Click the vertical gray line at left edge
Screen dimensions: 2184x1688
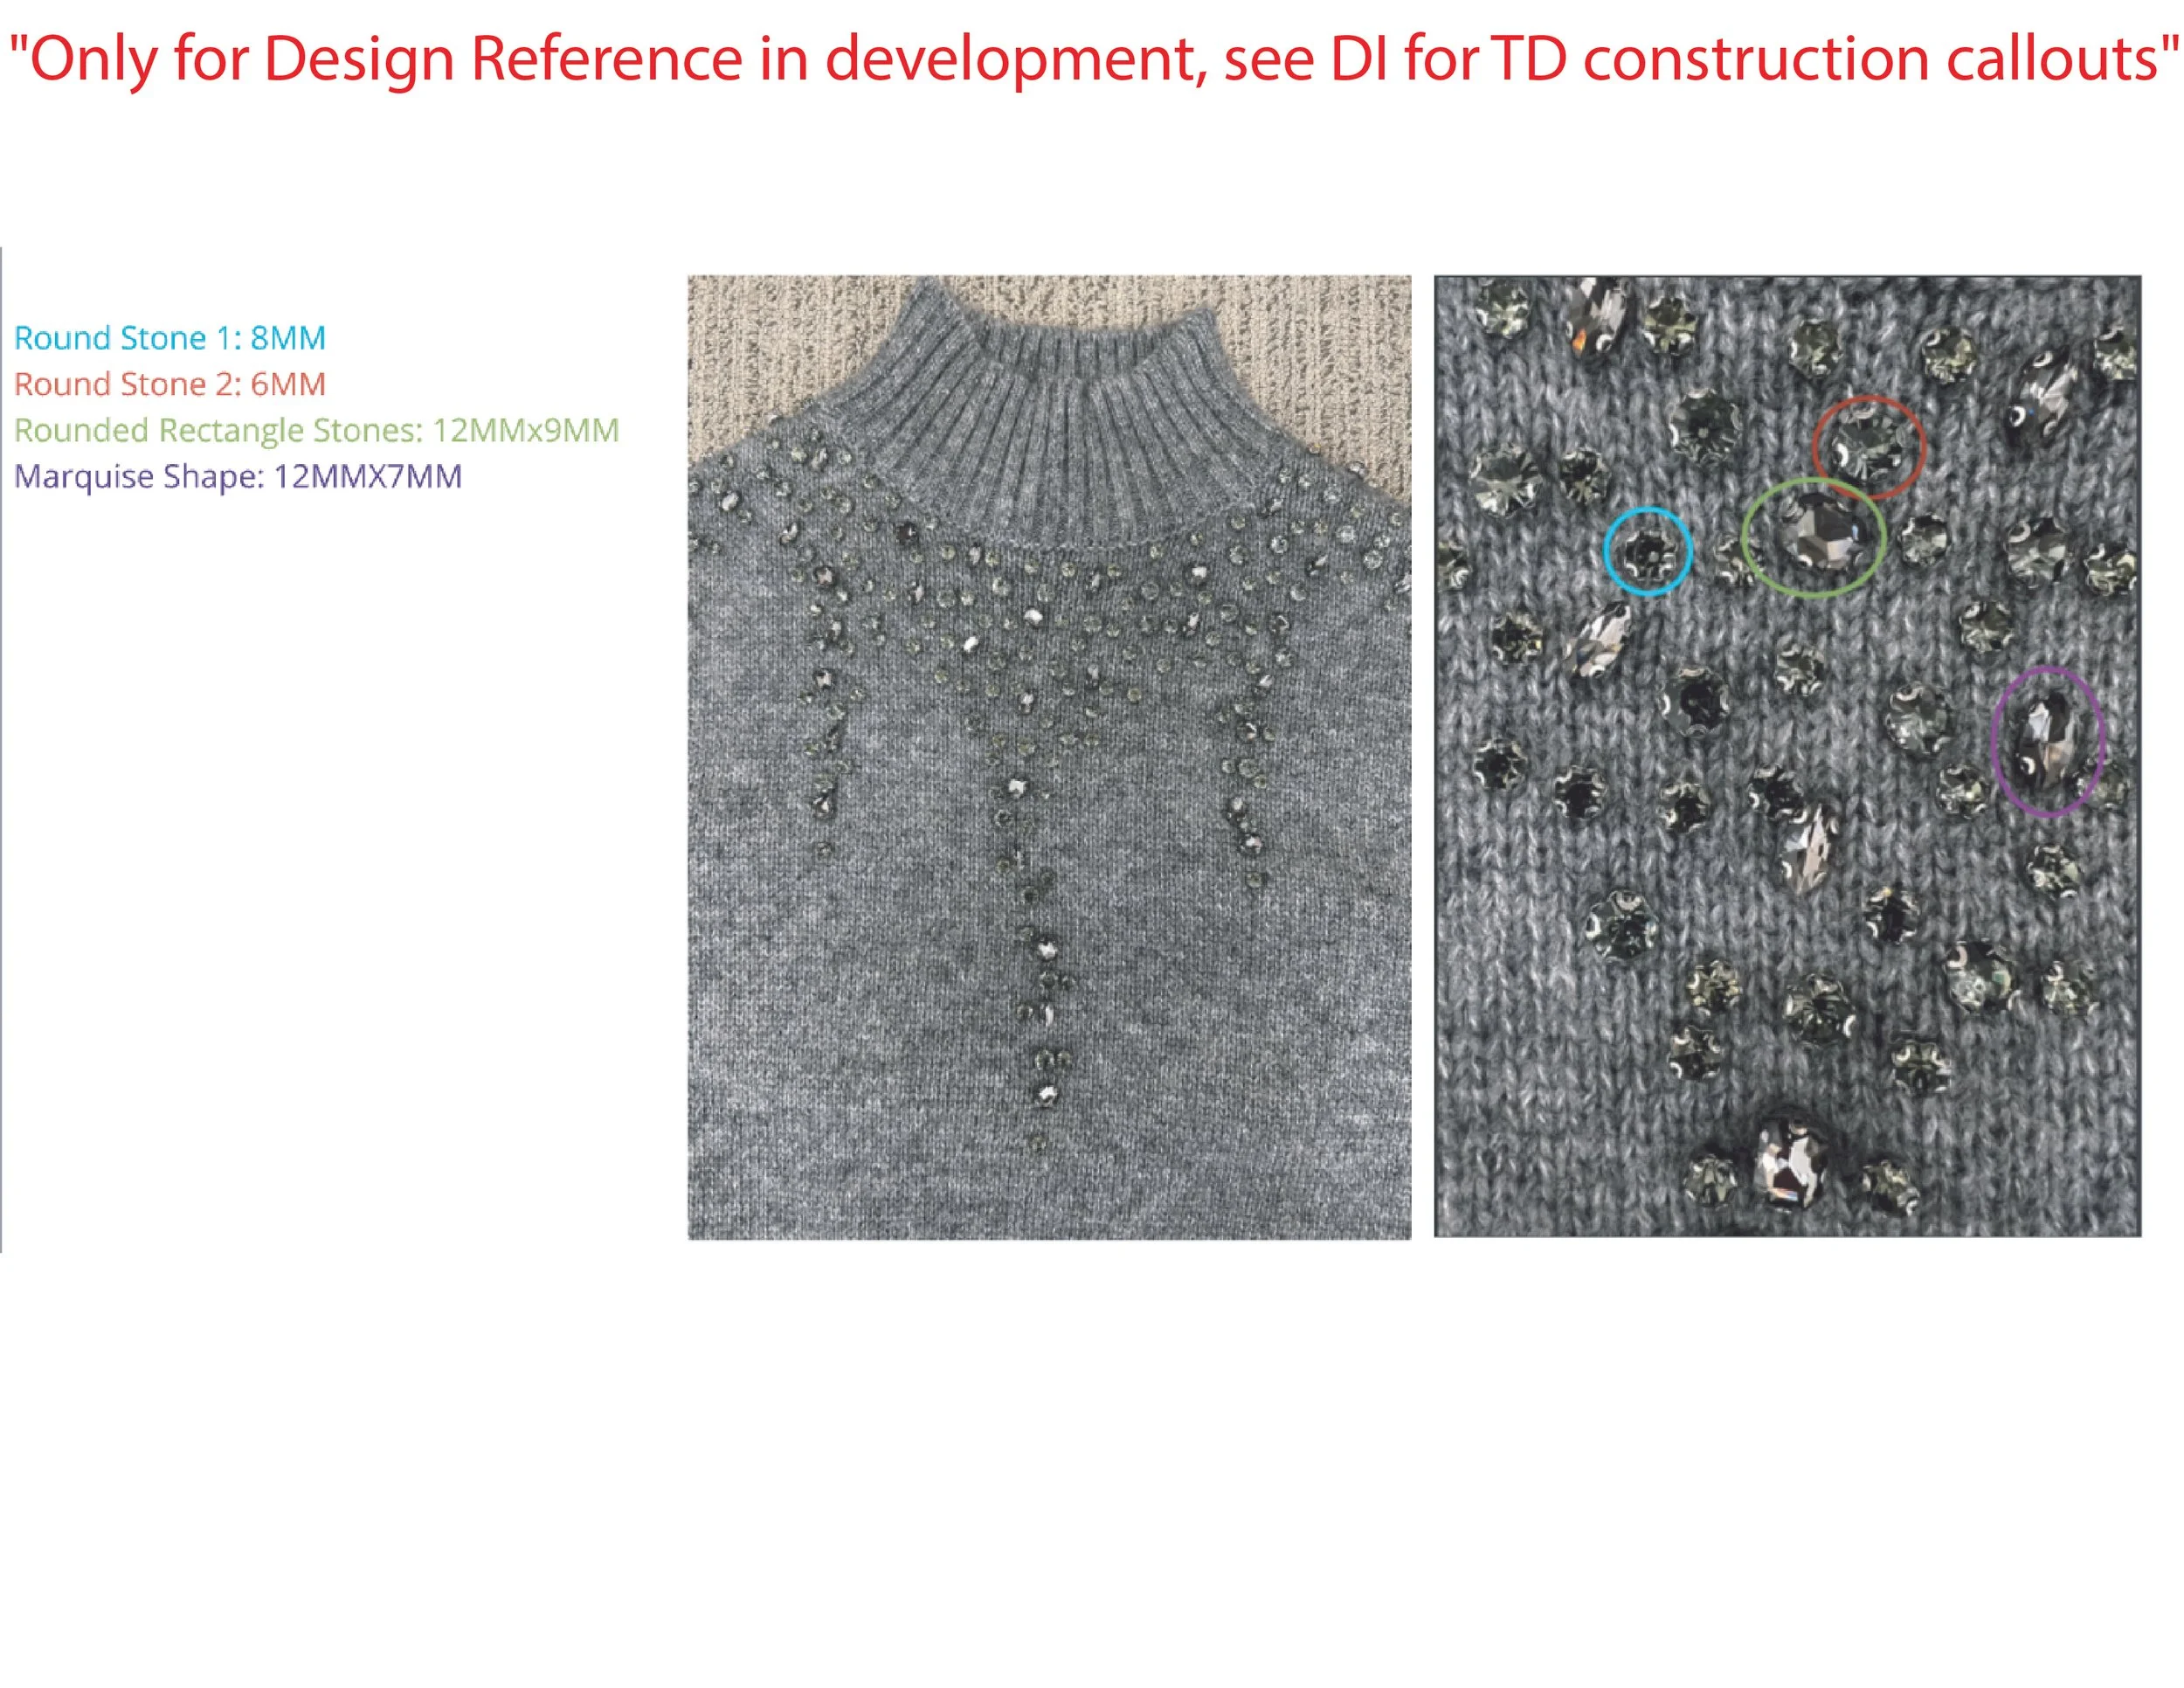pos(1,750)
